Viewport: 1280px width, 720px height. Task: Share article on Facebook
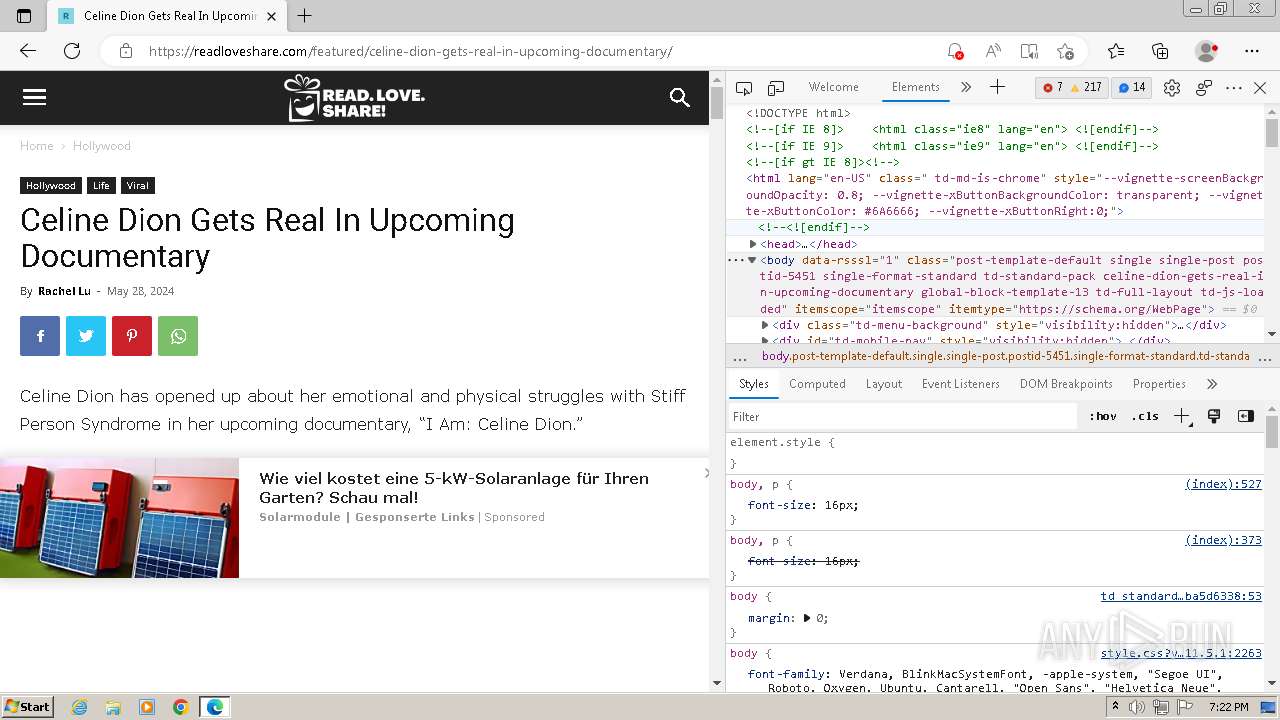(x=40, y=336)
